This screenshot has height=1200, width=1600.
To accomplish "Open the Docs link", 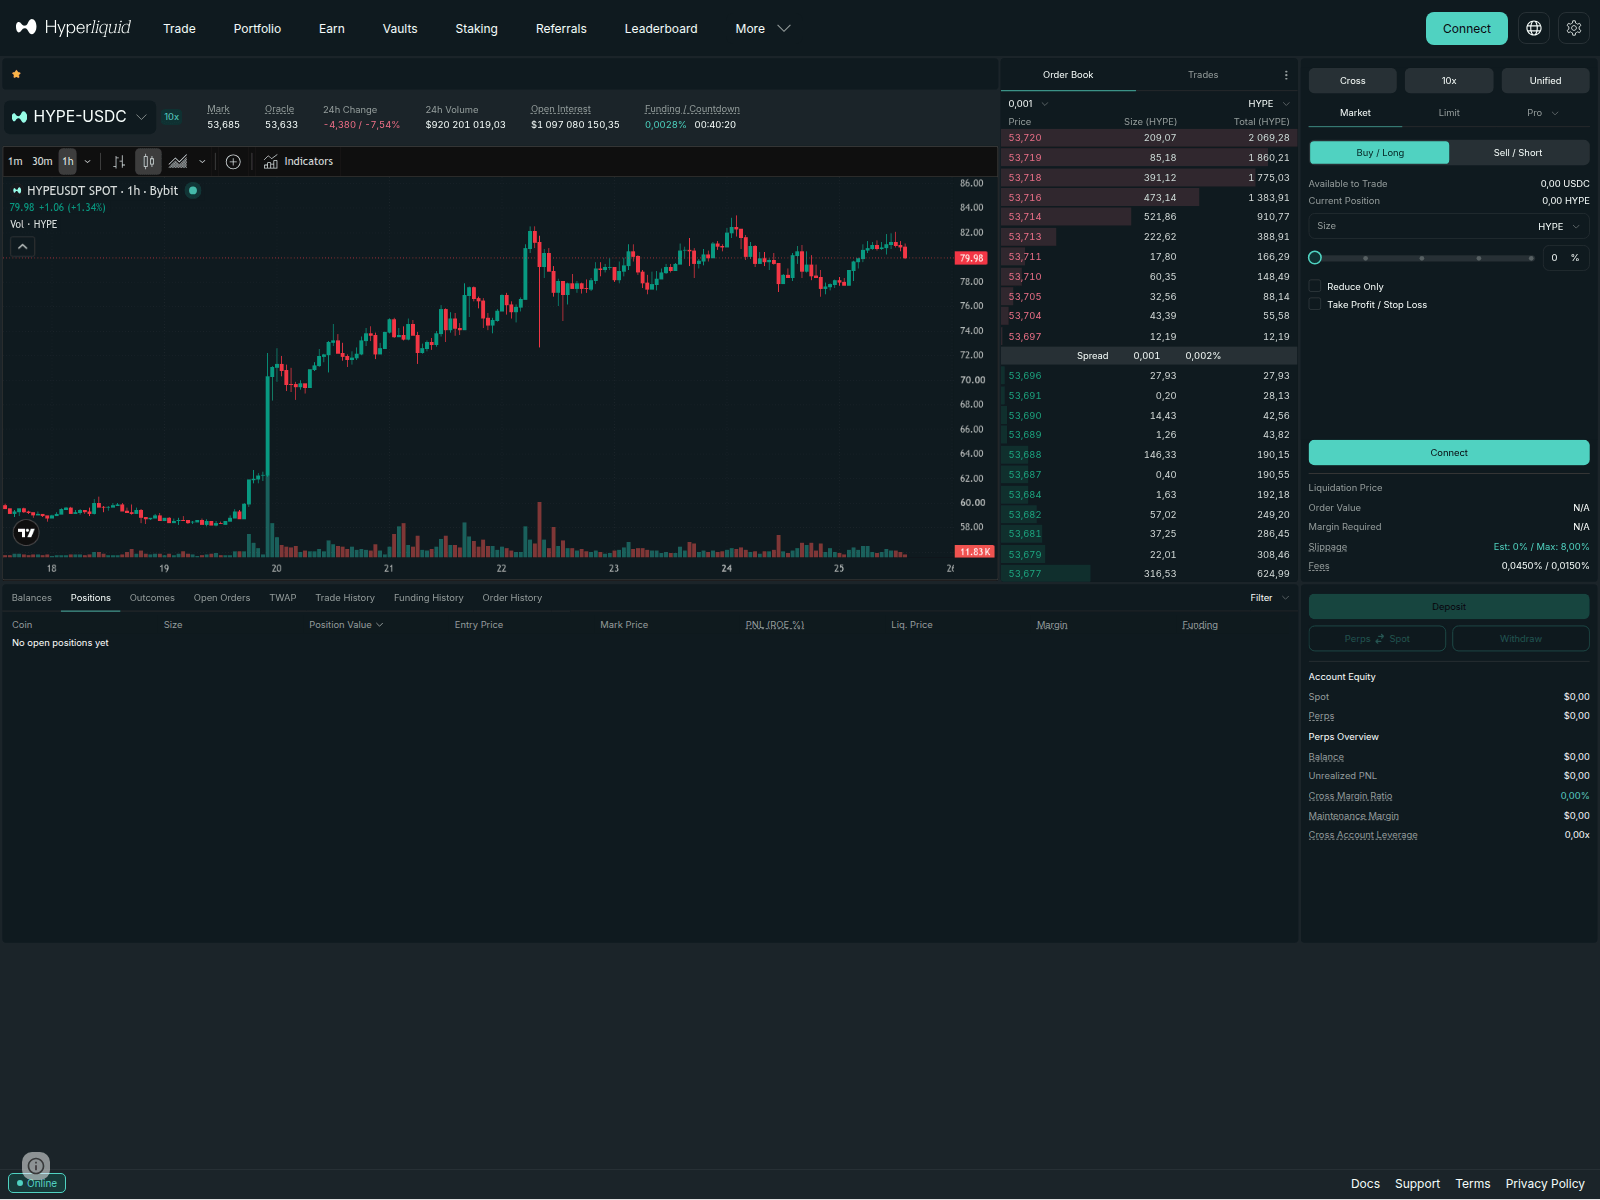I will click(1365, 1184).
